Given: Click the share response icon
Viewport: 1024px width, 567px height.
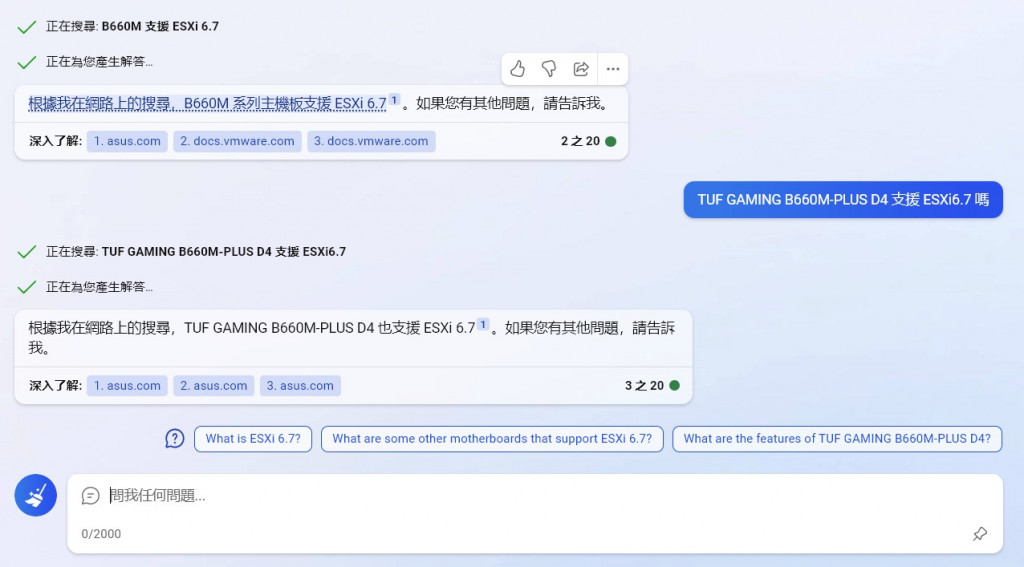Looking at the screenshot, I should click(x=581, y=69).
